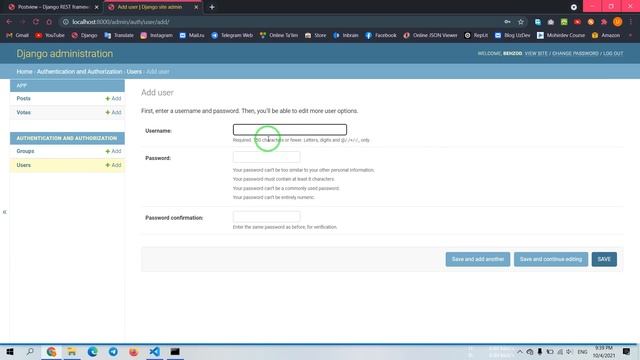640x360 pixels.
Task: Open the Instagram bookmark
Action: (157, 36)
